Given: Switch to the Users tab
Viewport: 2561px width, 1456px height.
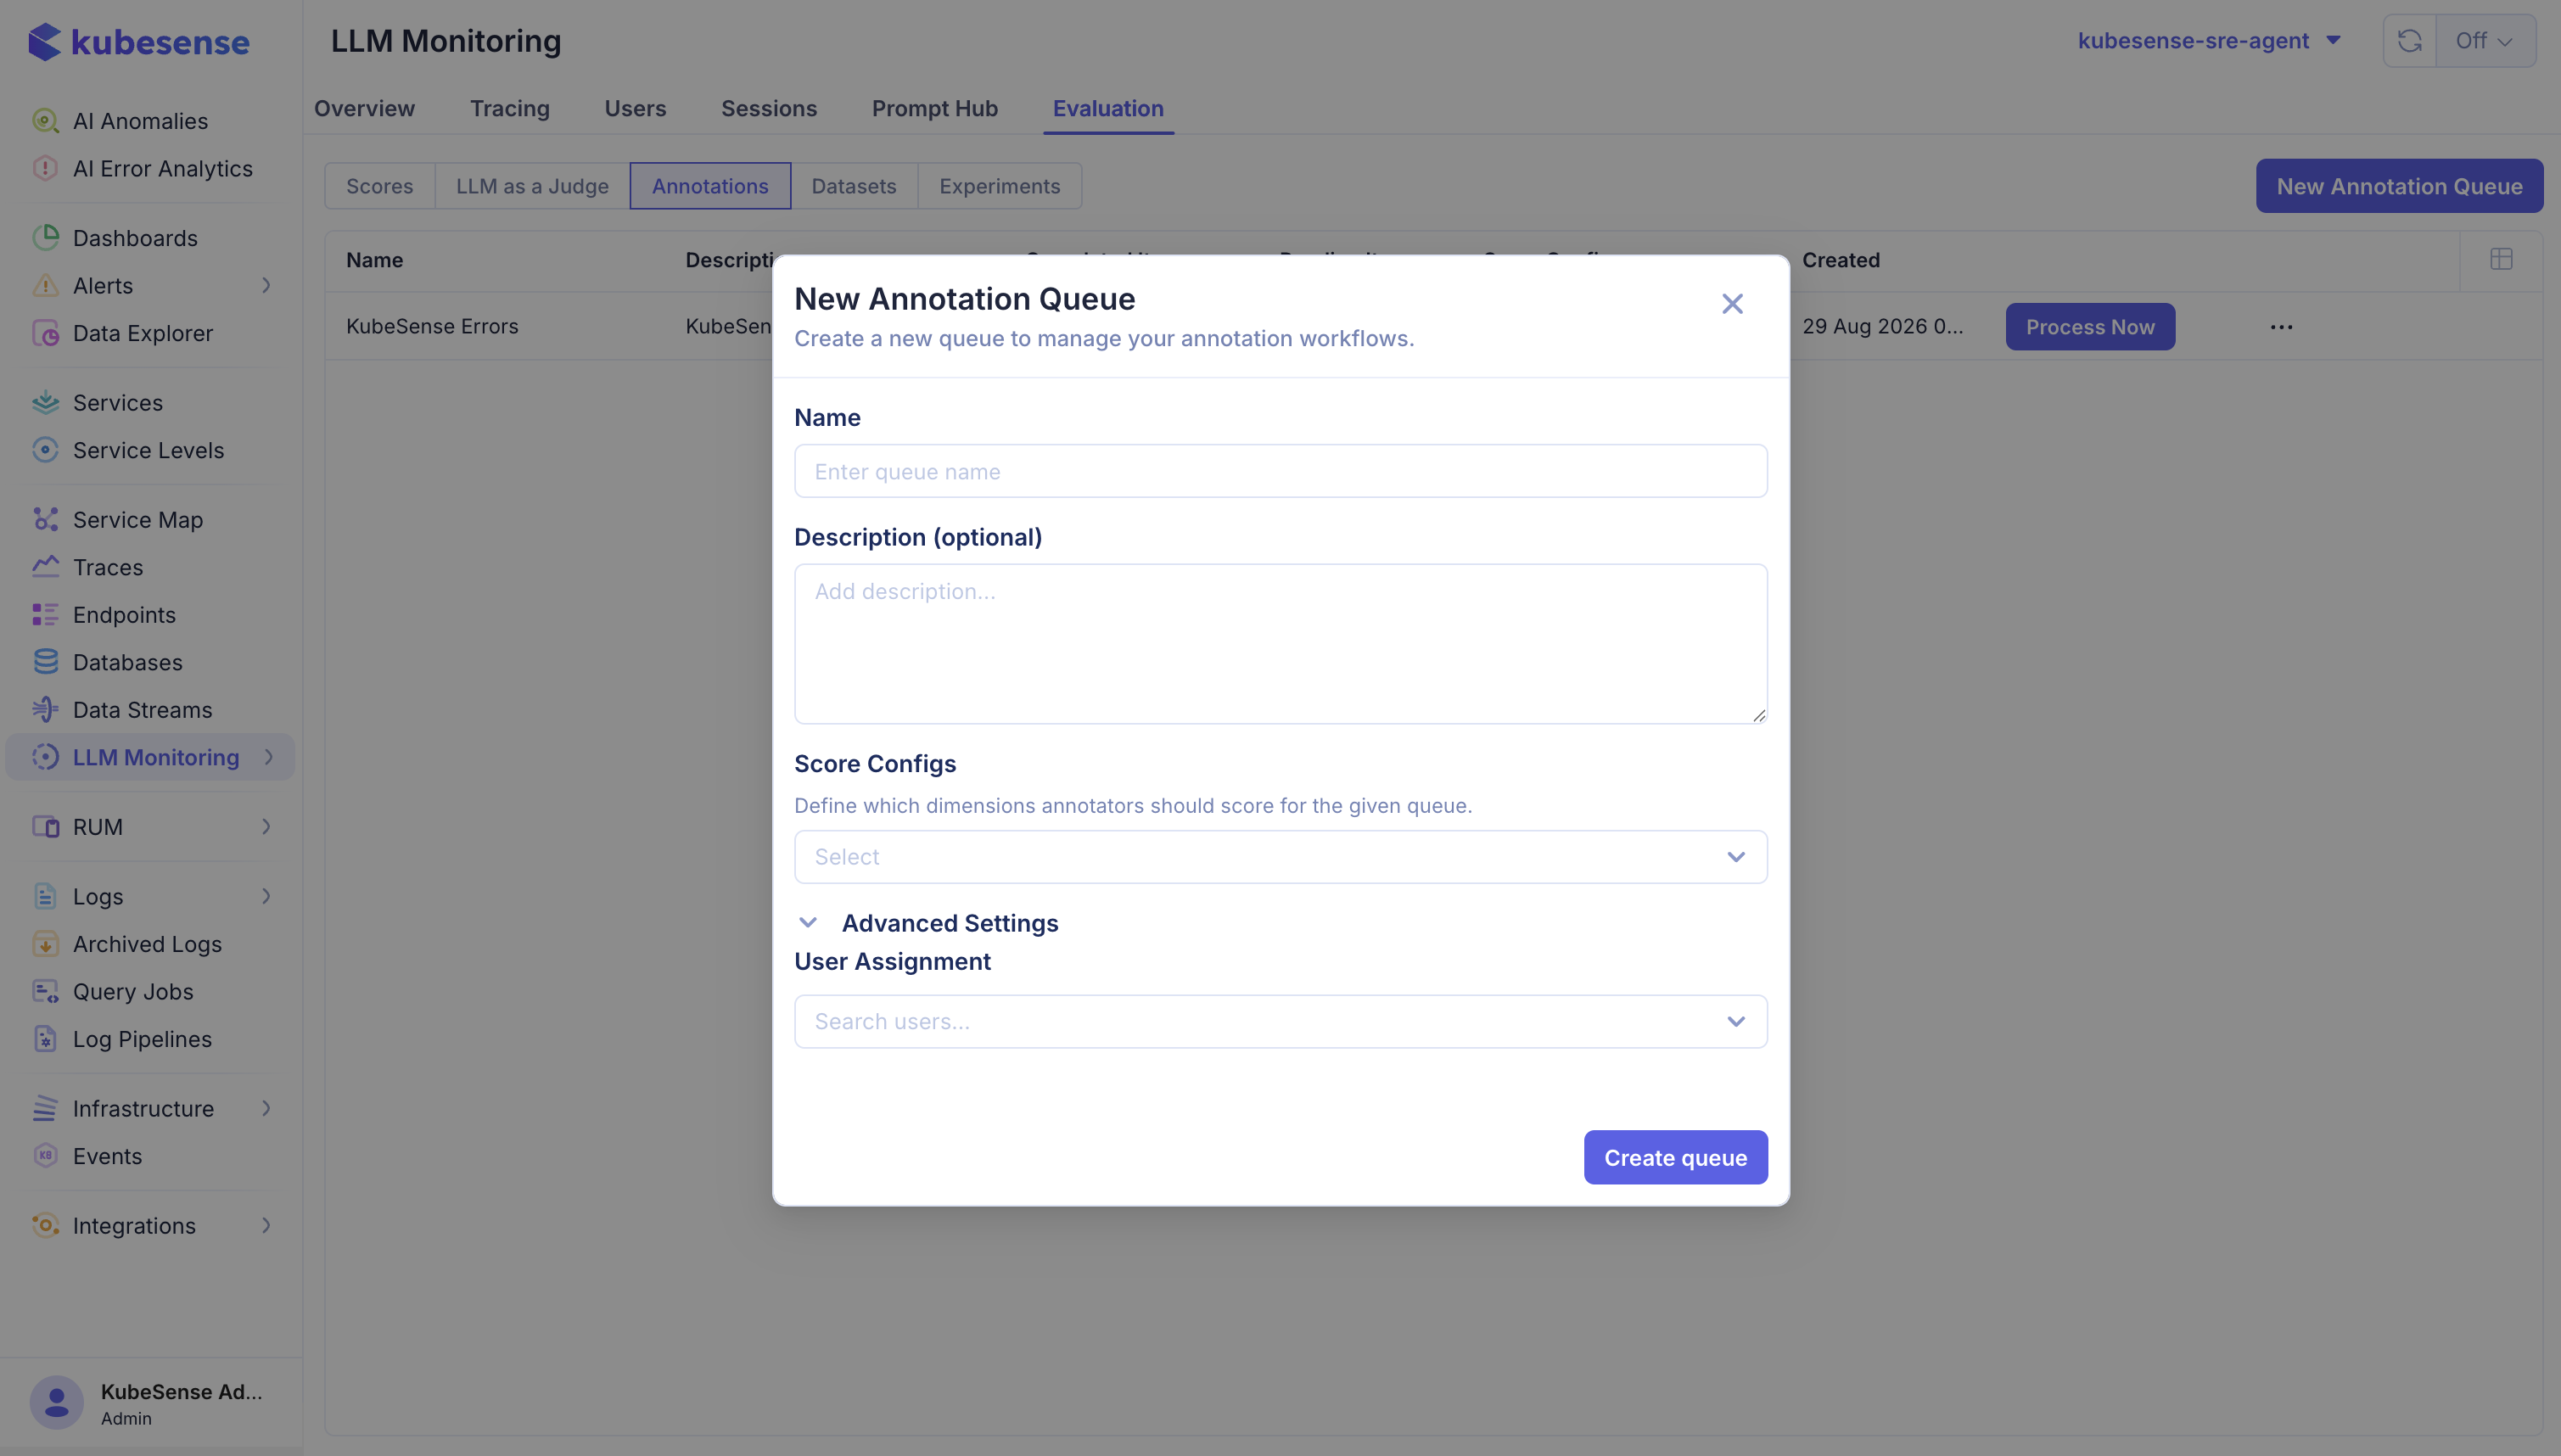Looking at the screenshot, I should [x=635, y=108].
